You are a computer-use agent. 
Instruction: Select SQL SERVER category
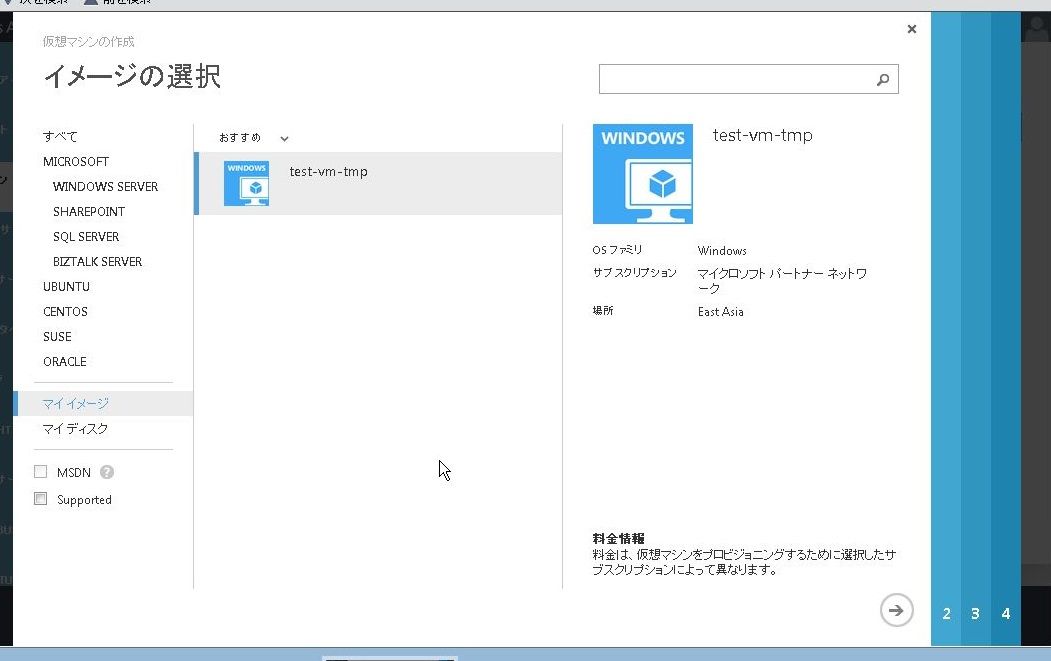pos(86,237)
